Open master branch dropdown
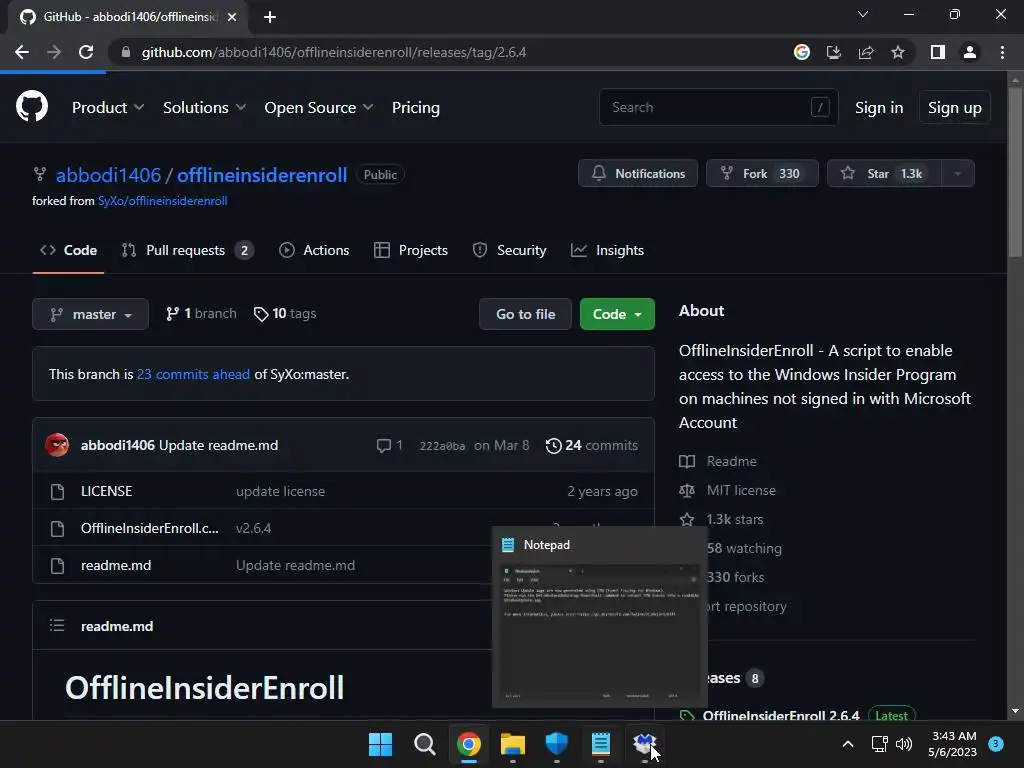The width and height of the screenshot is (1024, 768). click(x=91, y=314)
